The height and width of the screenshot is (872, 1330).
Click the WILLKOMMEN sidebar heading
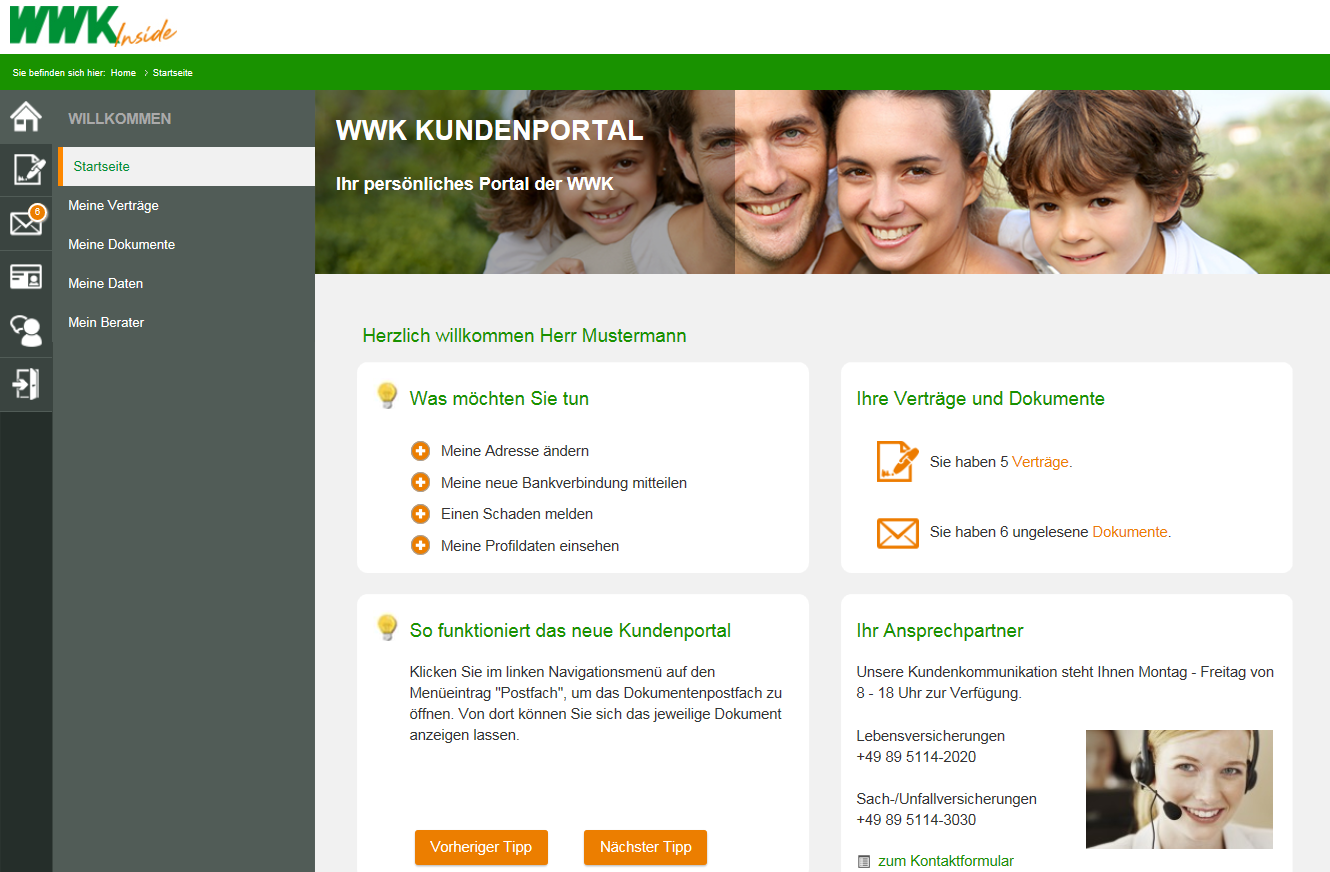(120, 119)
